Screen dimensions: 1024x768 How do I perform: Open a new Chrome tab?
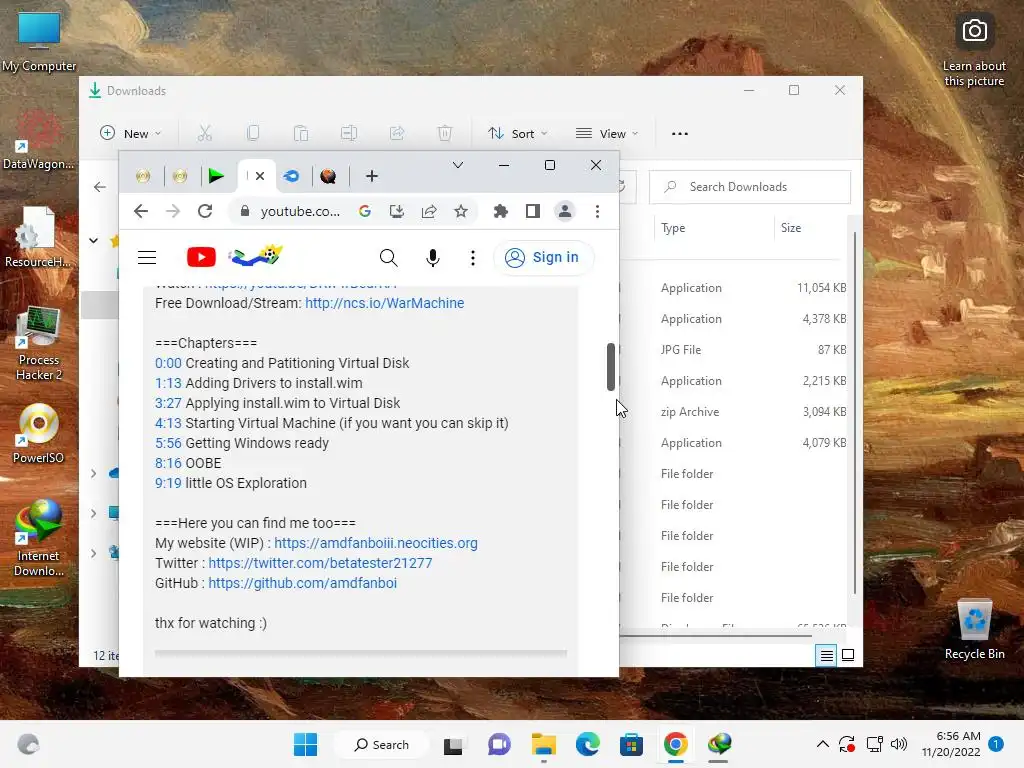point(372,176)
